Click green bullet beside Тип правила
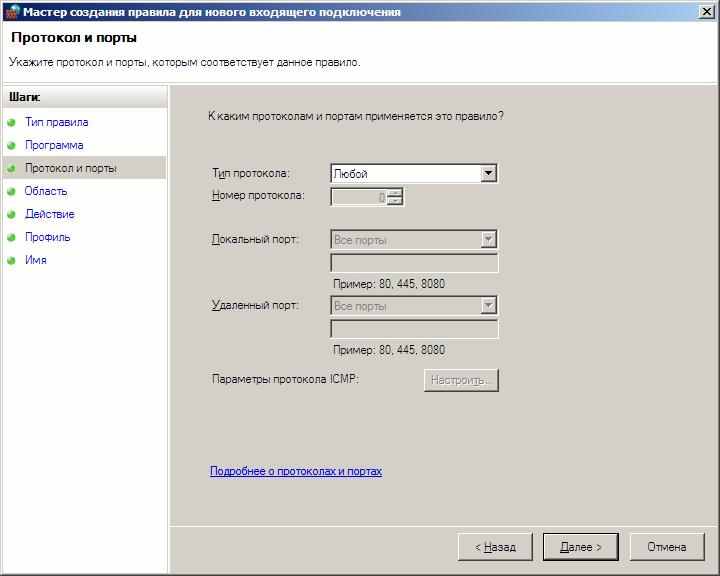The height and width of the screenshot is (576, 720). coord(11,123)
